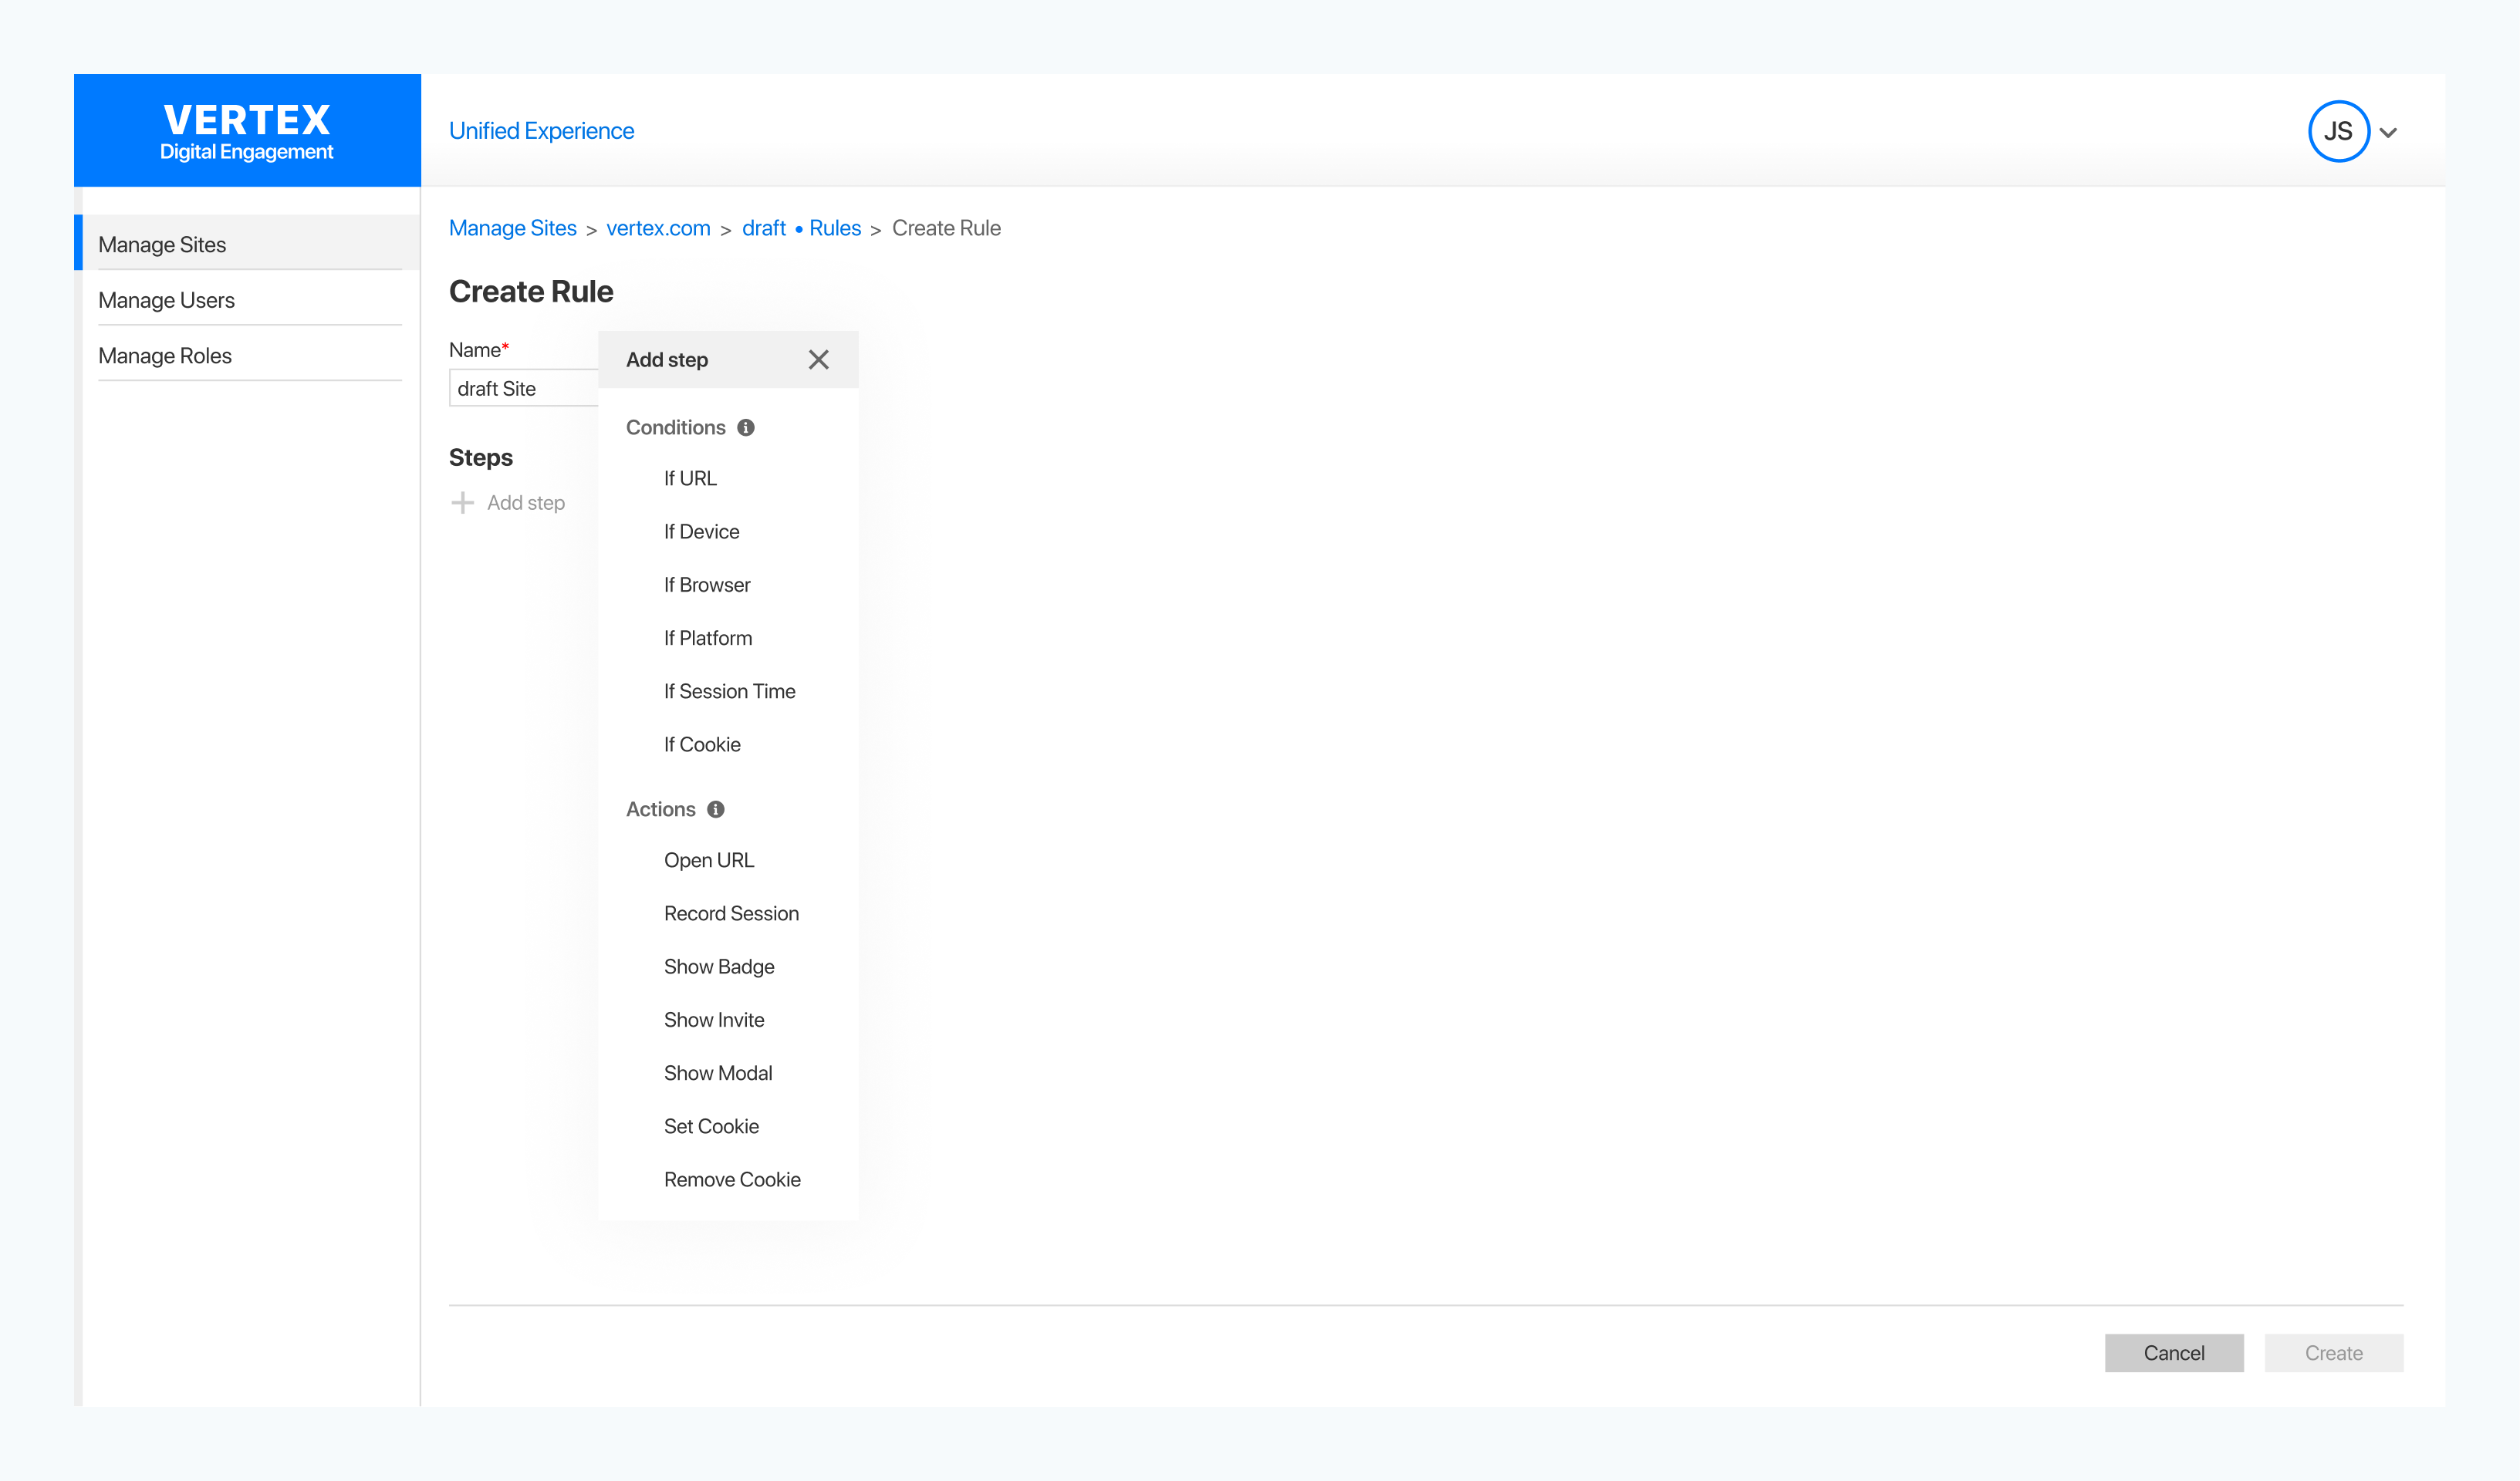Select the If URL condition
This screenshot has height=1481, width=2520.
pos(690,479)
